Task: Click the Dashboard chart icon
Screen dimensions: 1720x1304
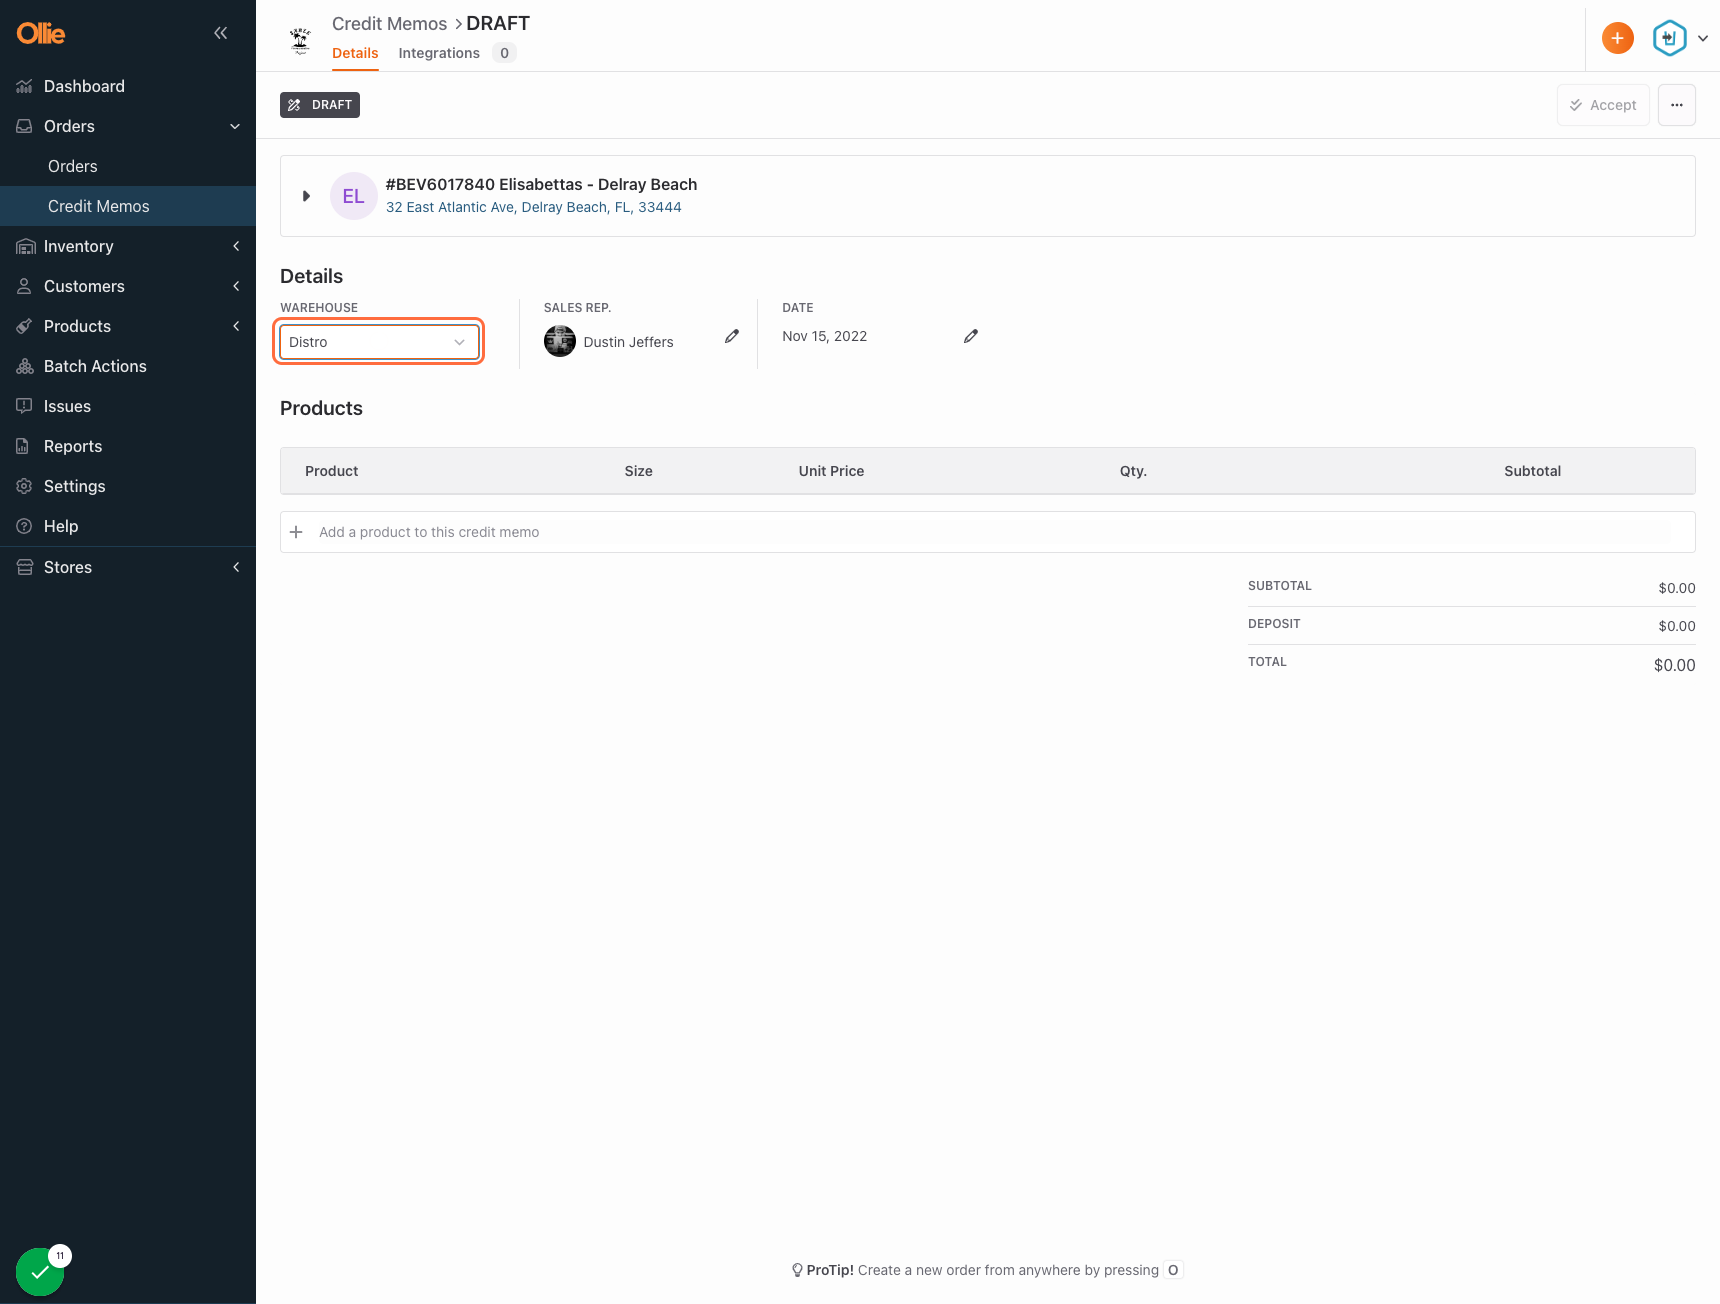Action: (x=25, y=86)
